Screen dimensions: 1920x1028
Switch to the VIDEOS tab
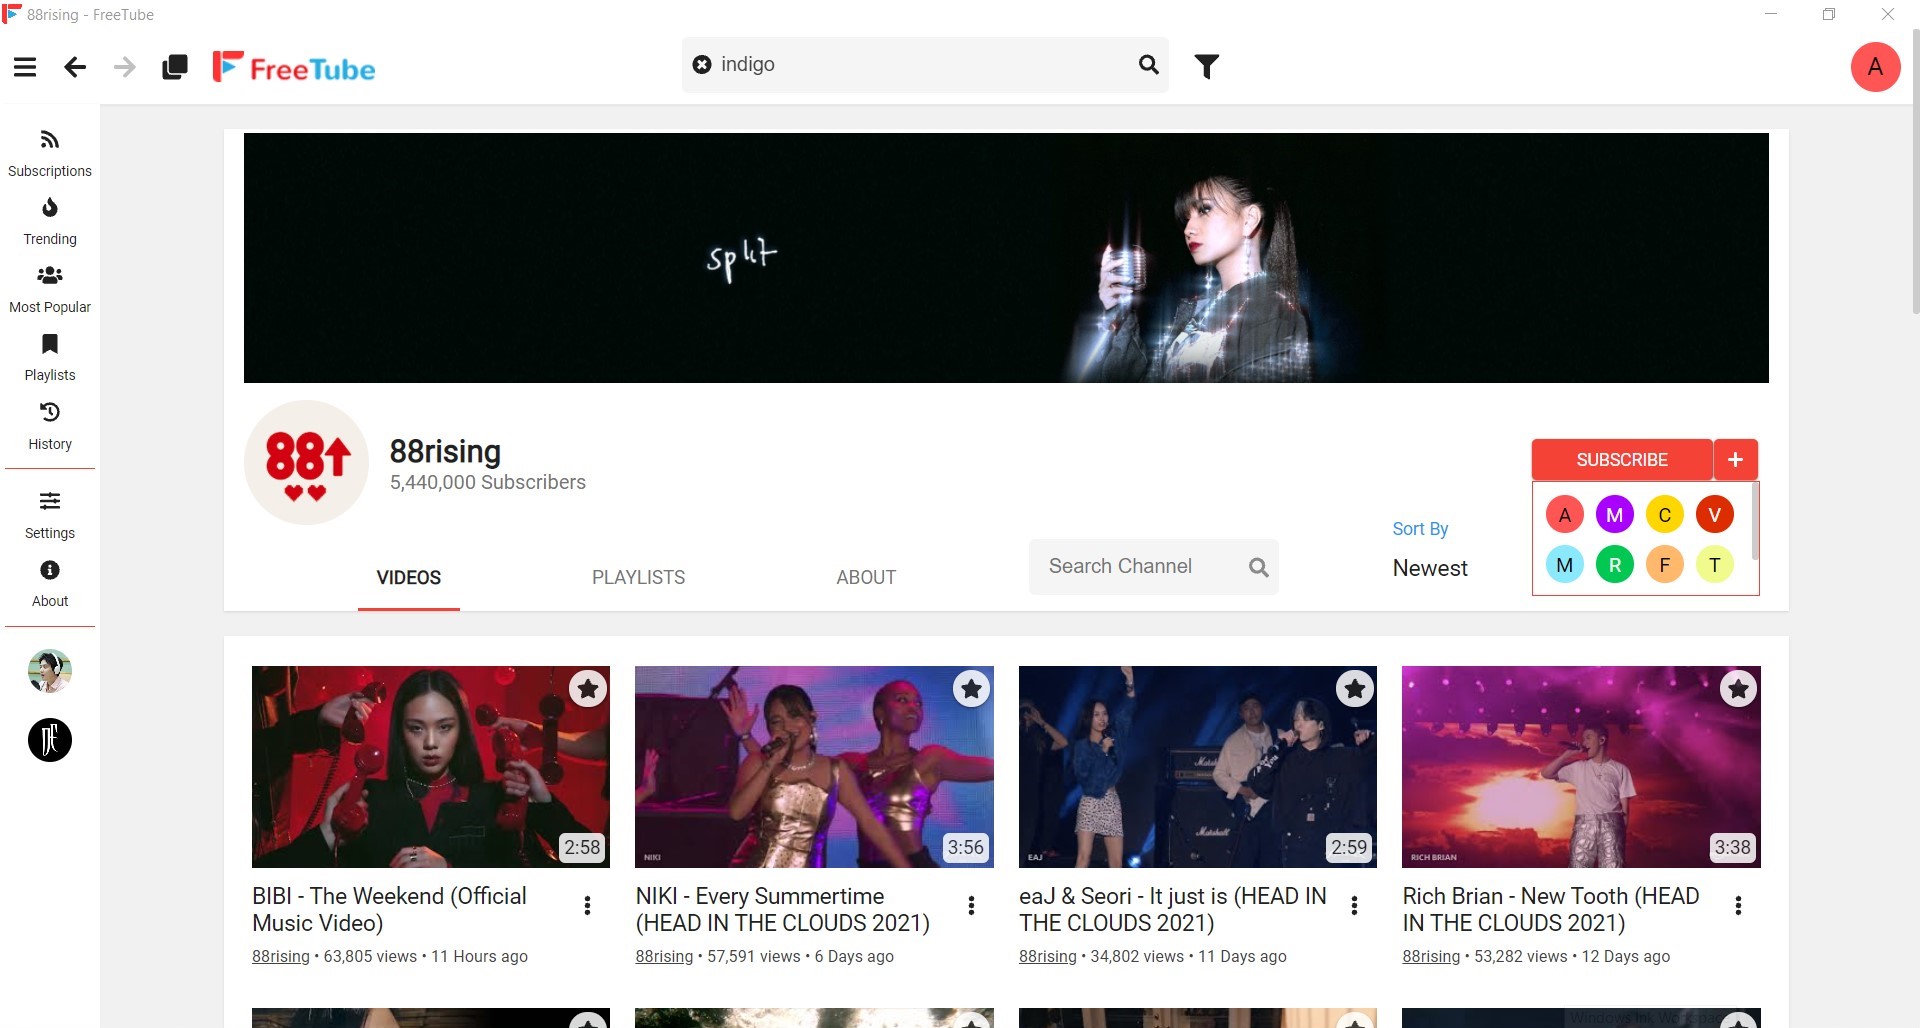coord(409,577)
